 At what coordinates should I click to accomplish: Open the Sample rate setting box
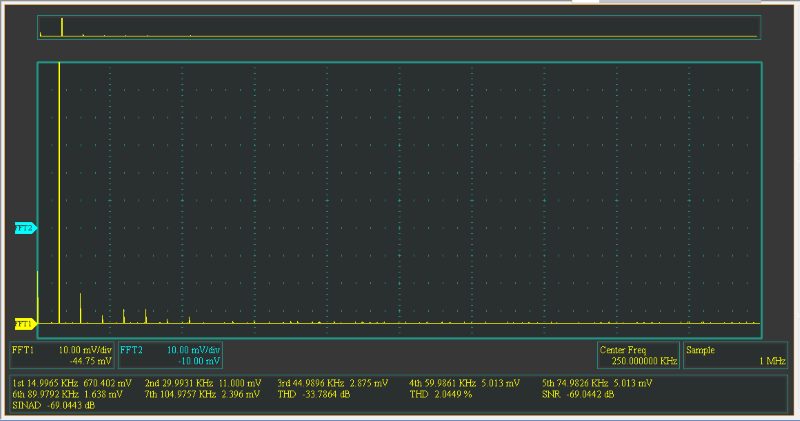click(x=735, y=355)
